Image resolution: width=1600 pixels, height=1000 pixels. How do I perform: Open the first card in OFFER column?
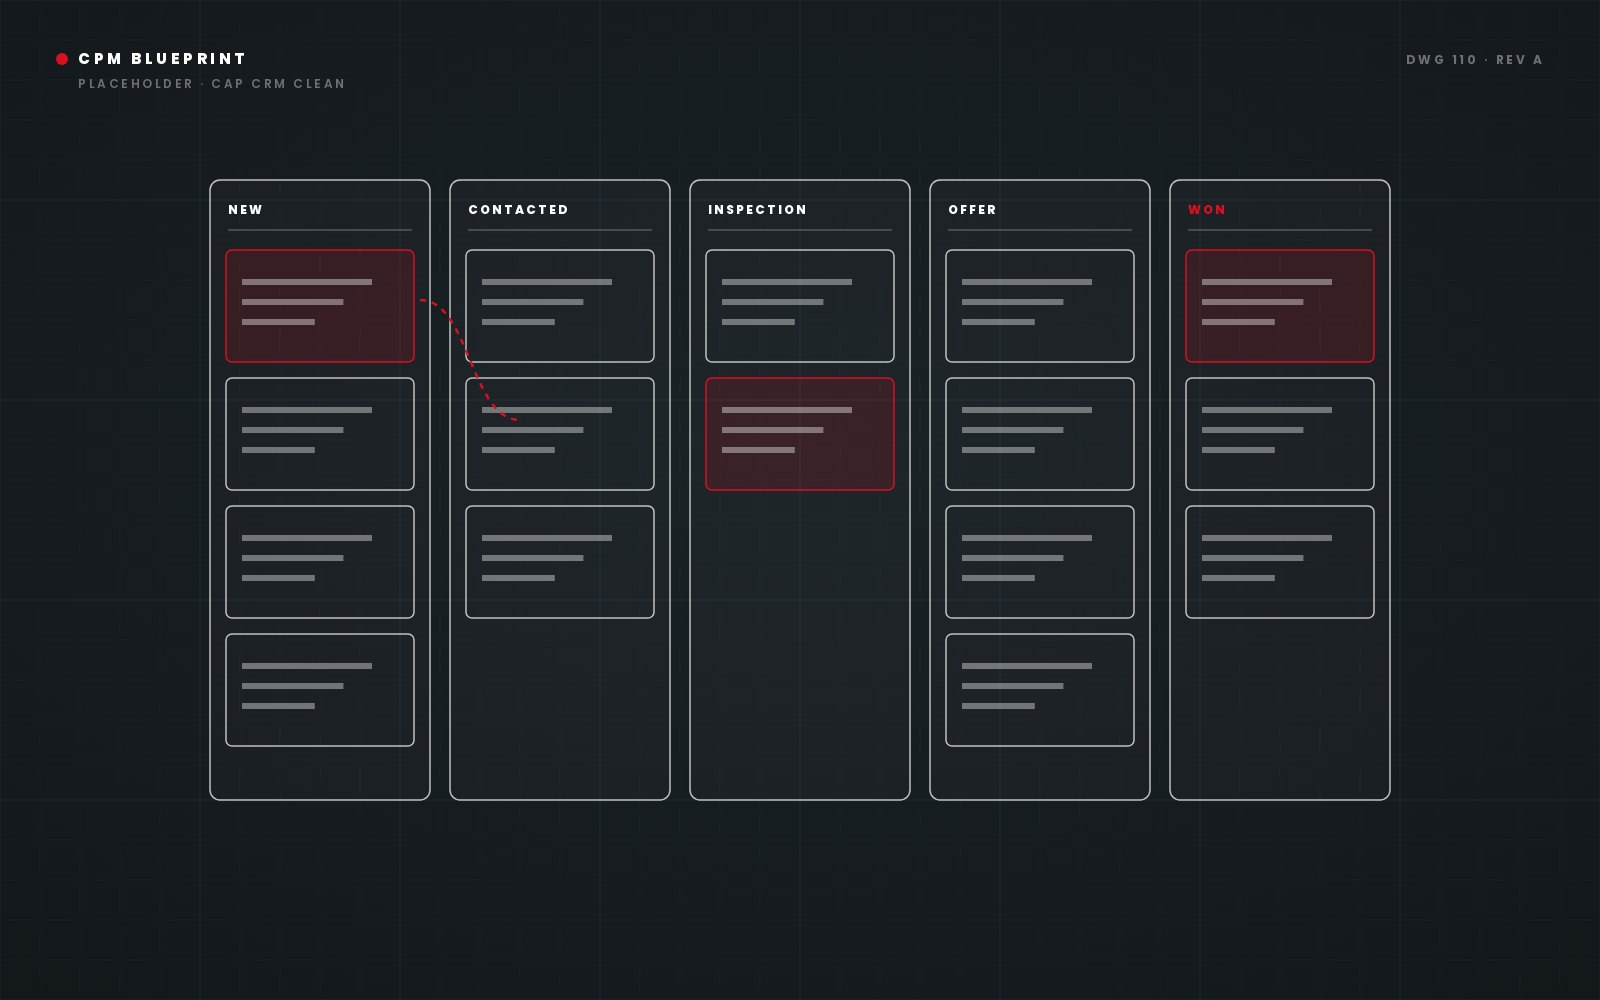pos(1040,306)
